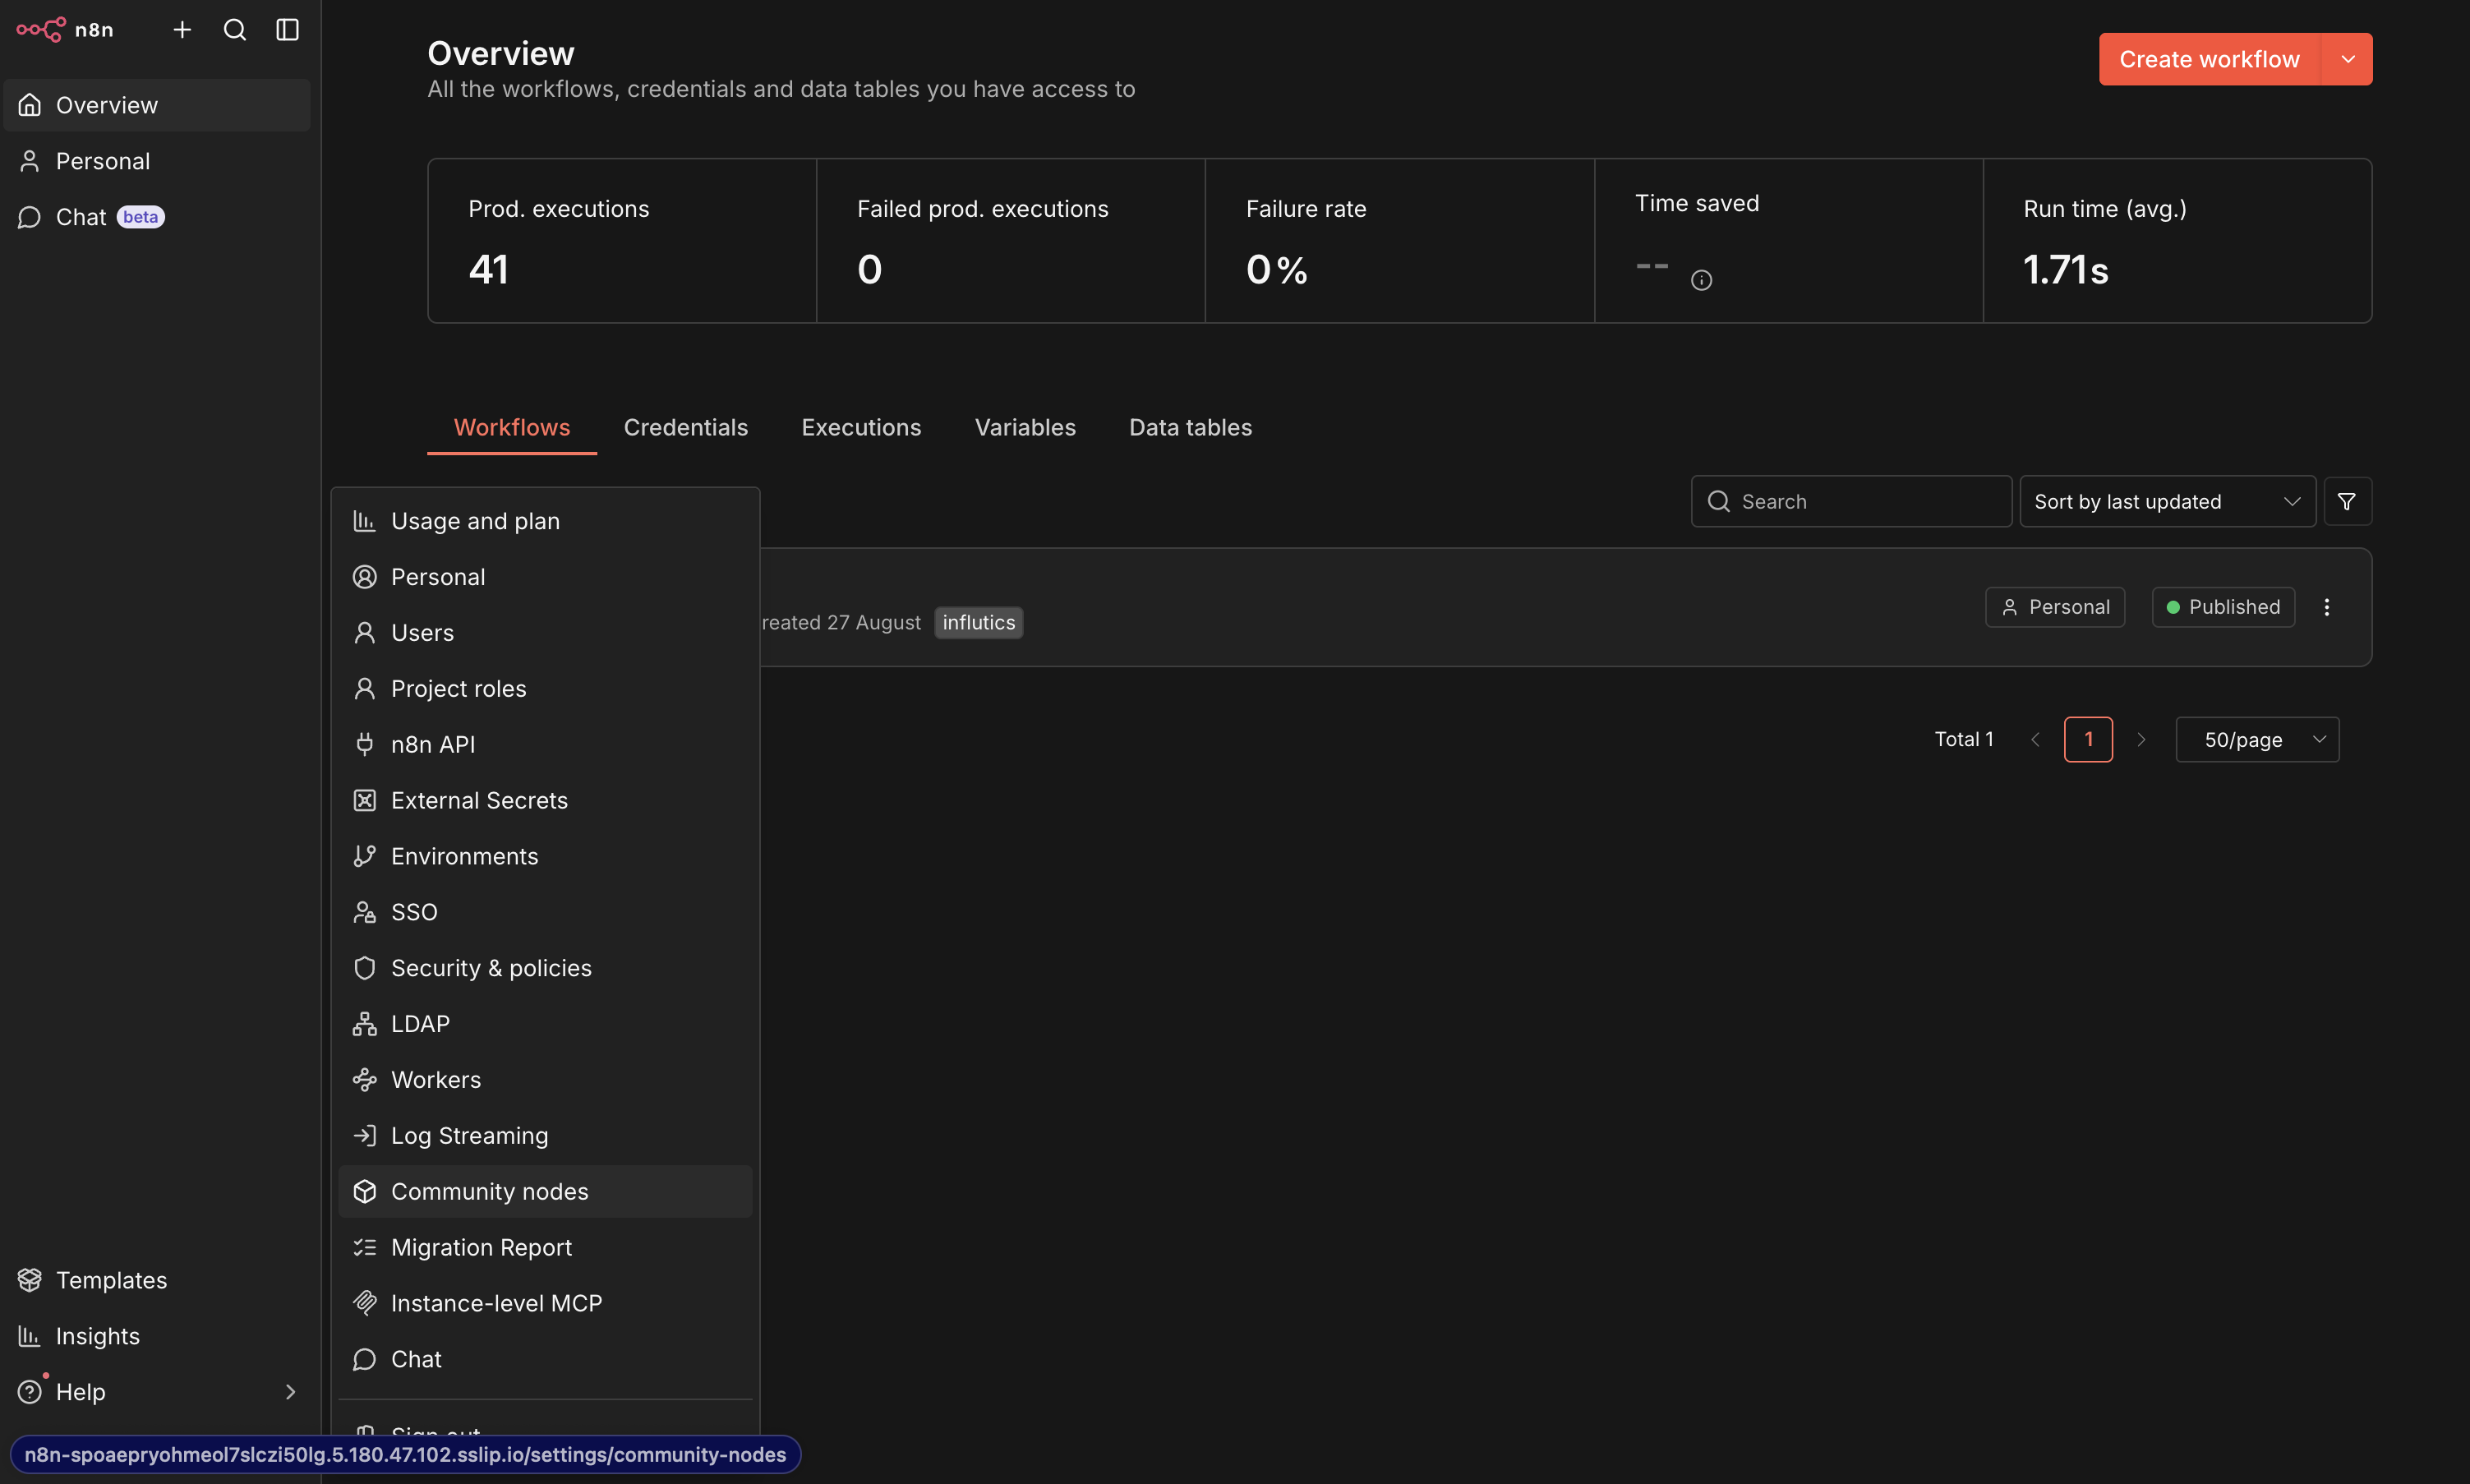Click the n8n logo icon
The width and height of the screenshot is (2470, 1484).
coord(41,30)
